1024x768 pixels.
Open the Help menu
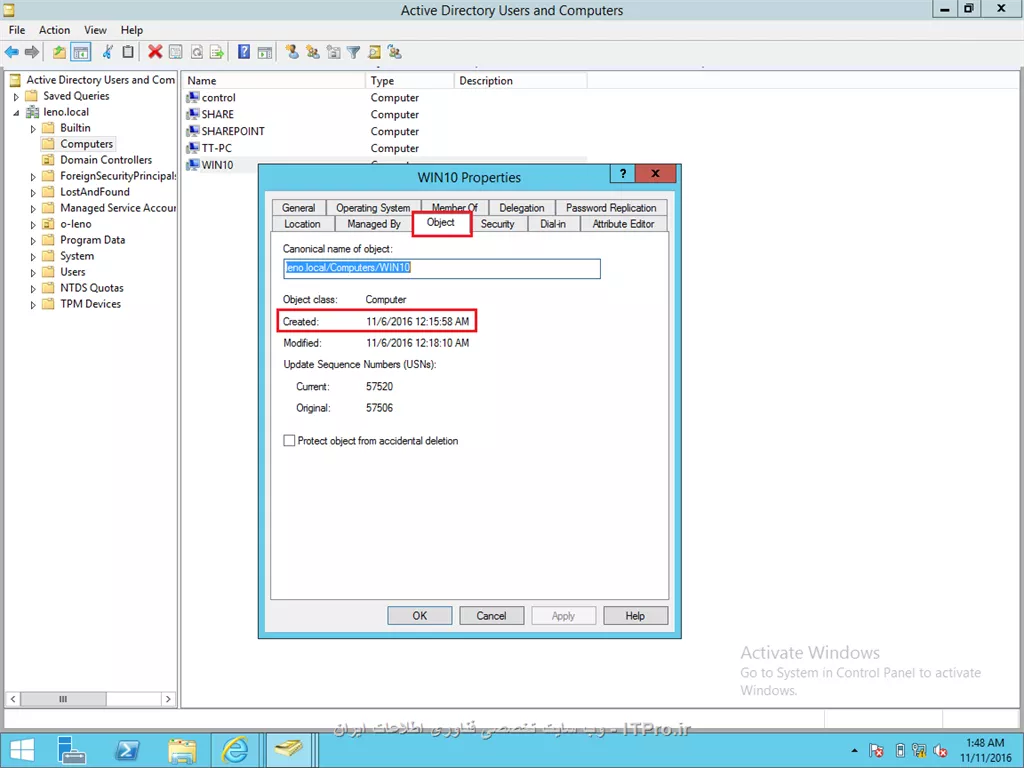(x=131, y=30)
